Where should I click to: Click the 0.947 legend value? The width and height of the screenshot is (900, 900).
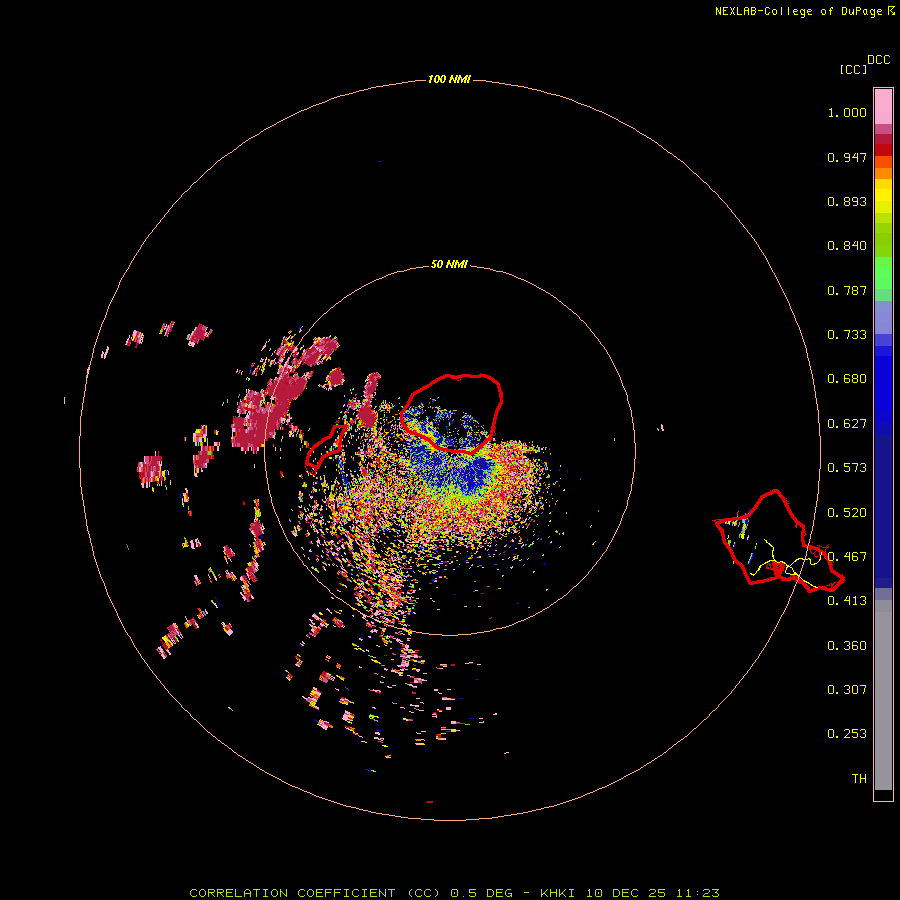(847, 157)
